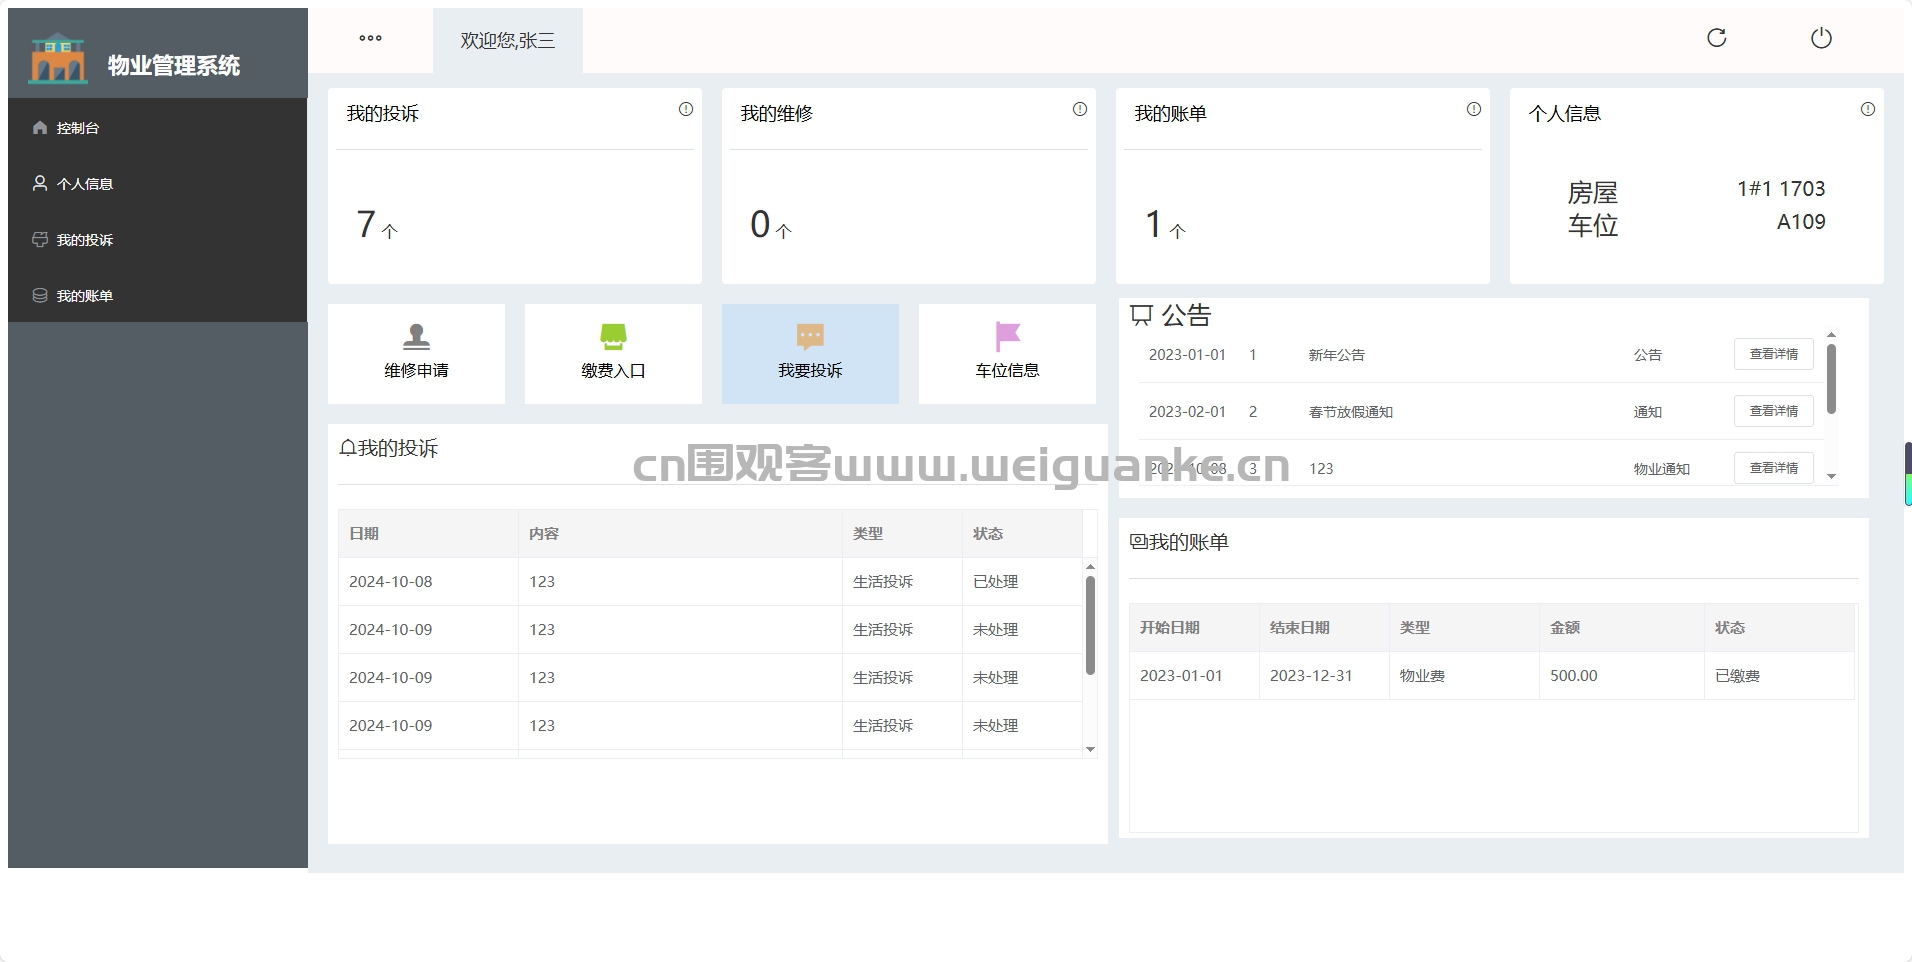Click the complaints table scroll-down arrow
1912x962 pixels.
(1090, 749)
